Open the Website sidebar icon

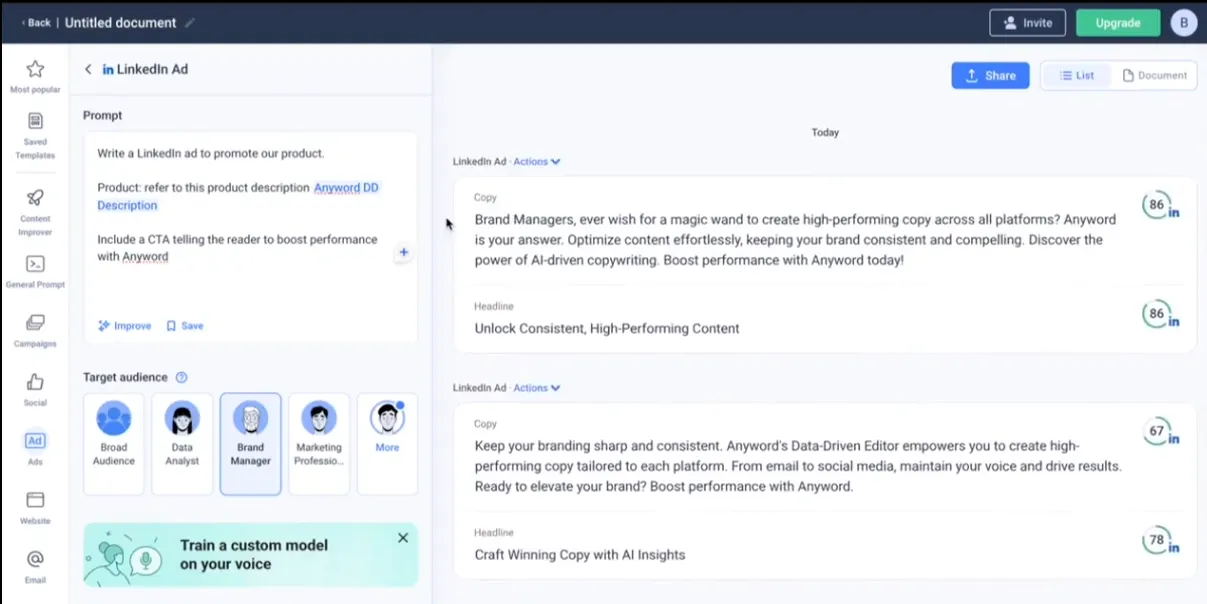35,499
